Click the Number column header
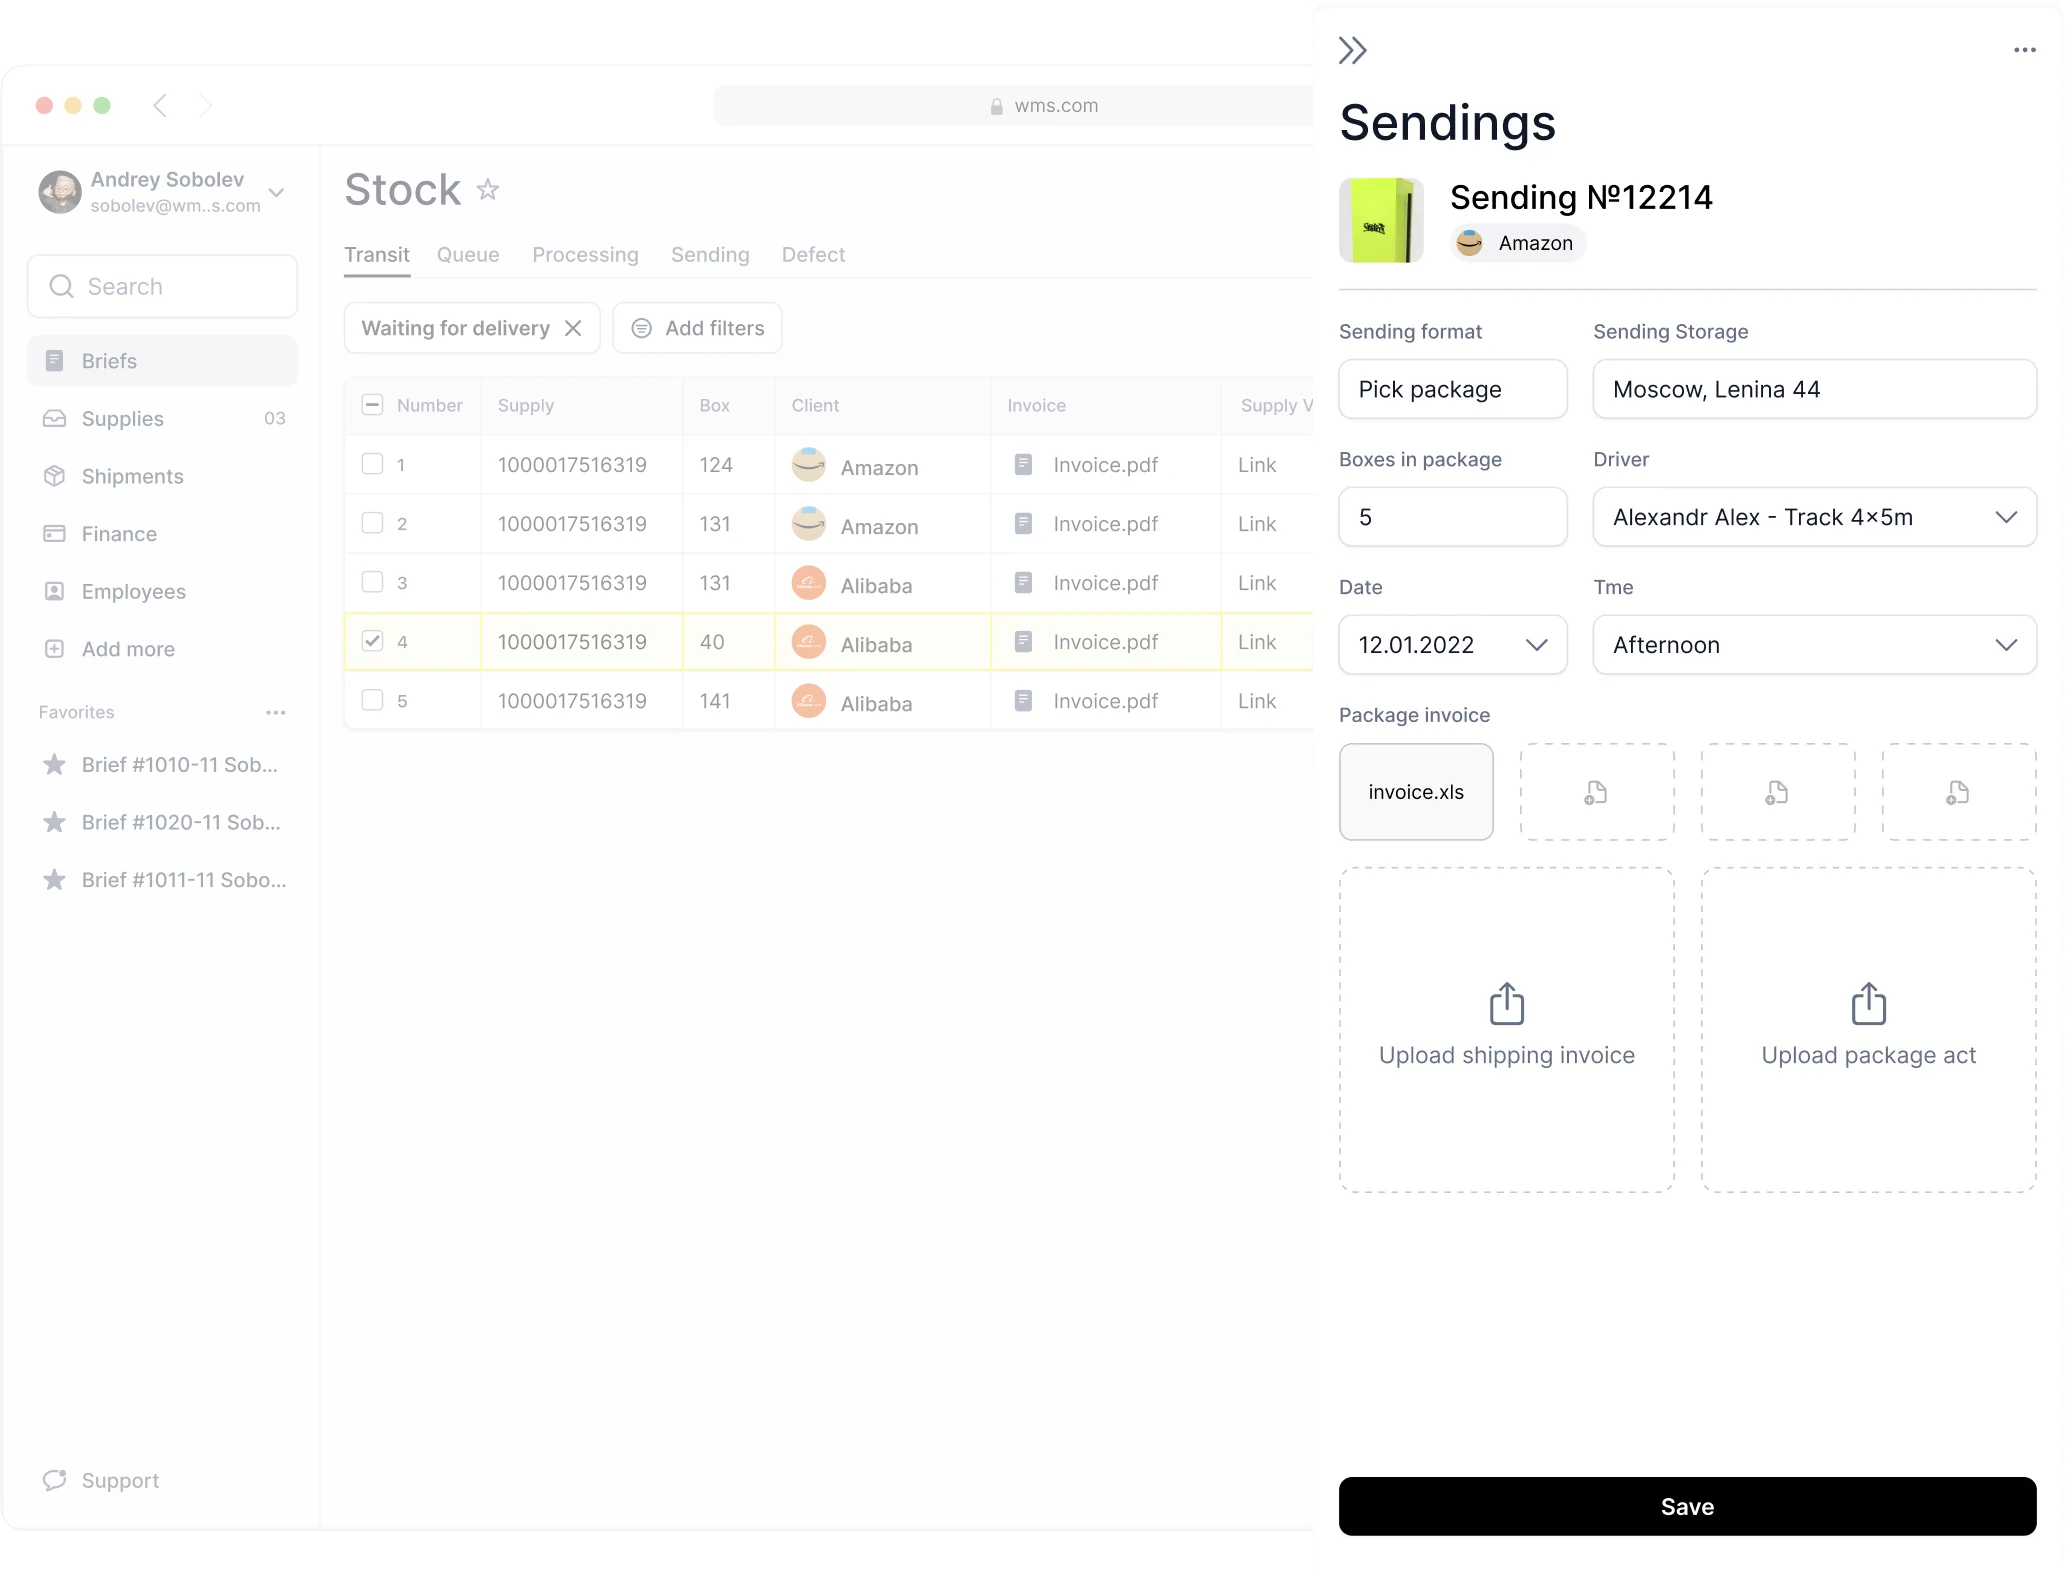2066x1575 pixels. 430,405
